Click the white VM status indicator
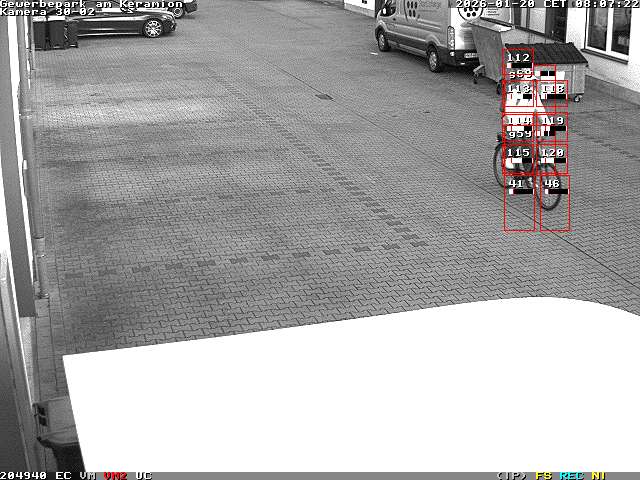The image size is (640, 480). [88, 475]
